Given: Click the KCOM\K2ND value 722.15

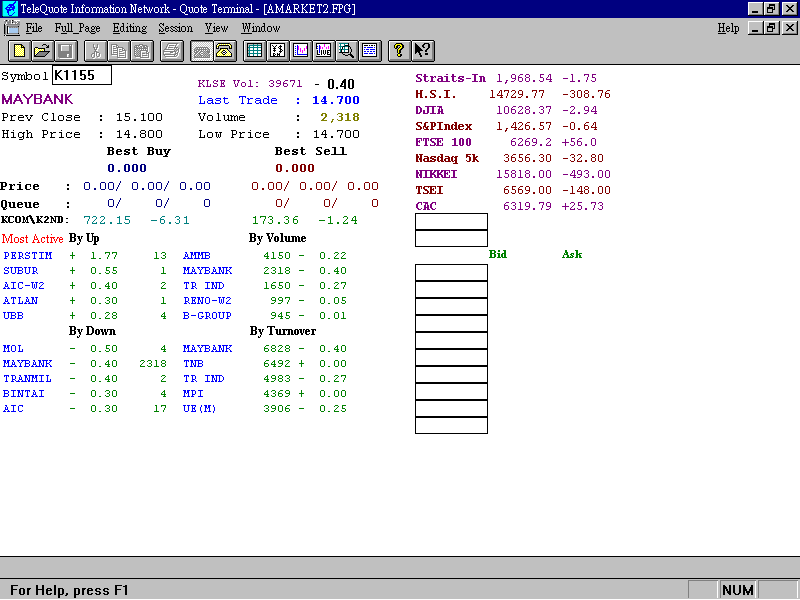Looking at the screenshot, I should tap(107, 220).
